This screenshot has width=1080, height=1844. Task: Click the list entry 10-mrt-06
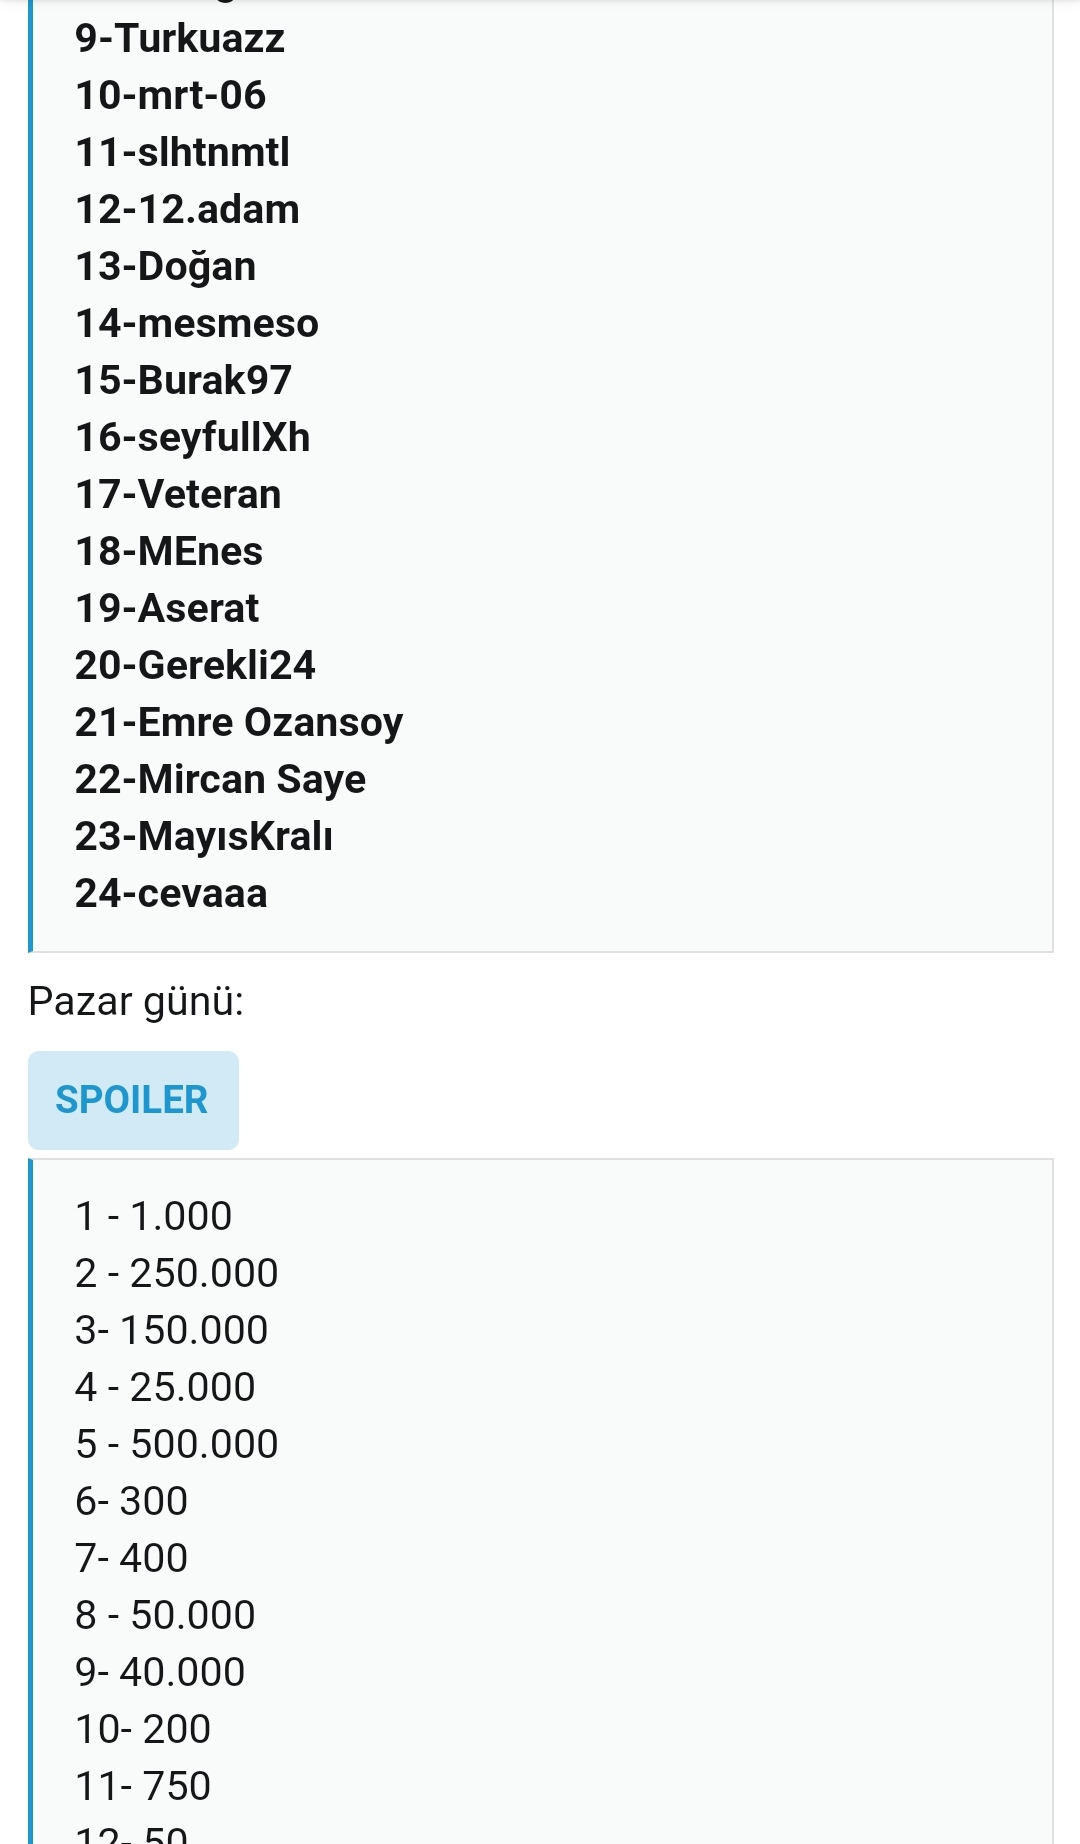pos(171,96)
